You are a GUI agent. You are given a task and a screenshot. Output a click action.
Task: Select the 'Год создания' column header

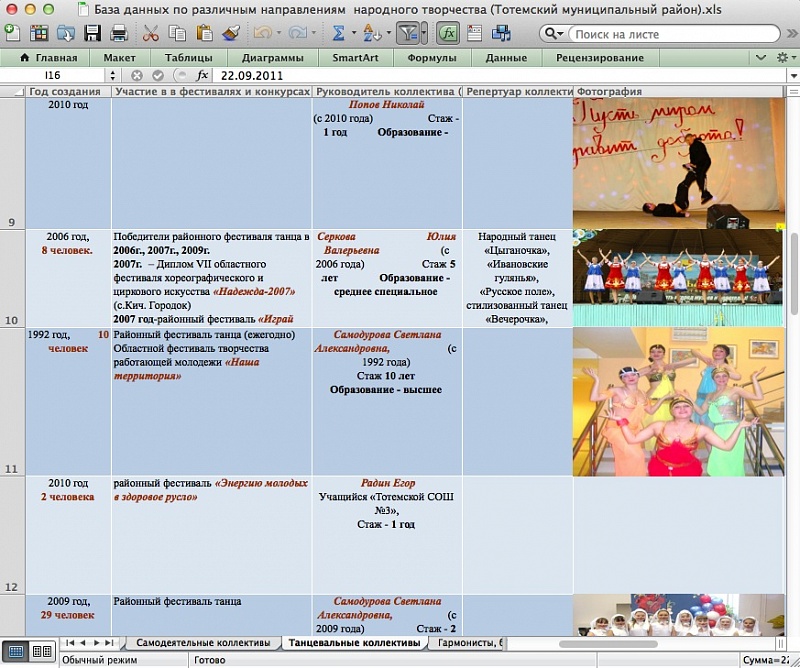[68, 91]
